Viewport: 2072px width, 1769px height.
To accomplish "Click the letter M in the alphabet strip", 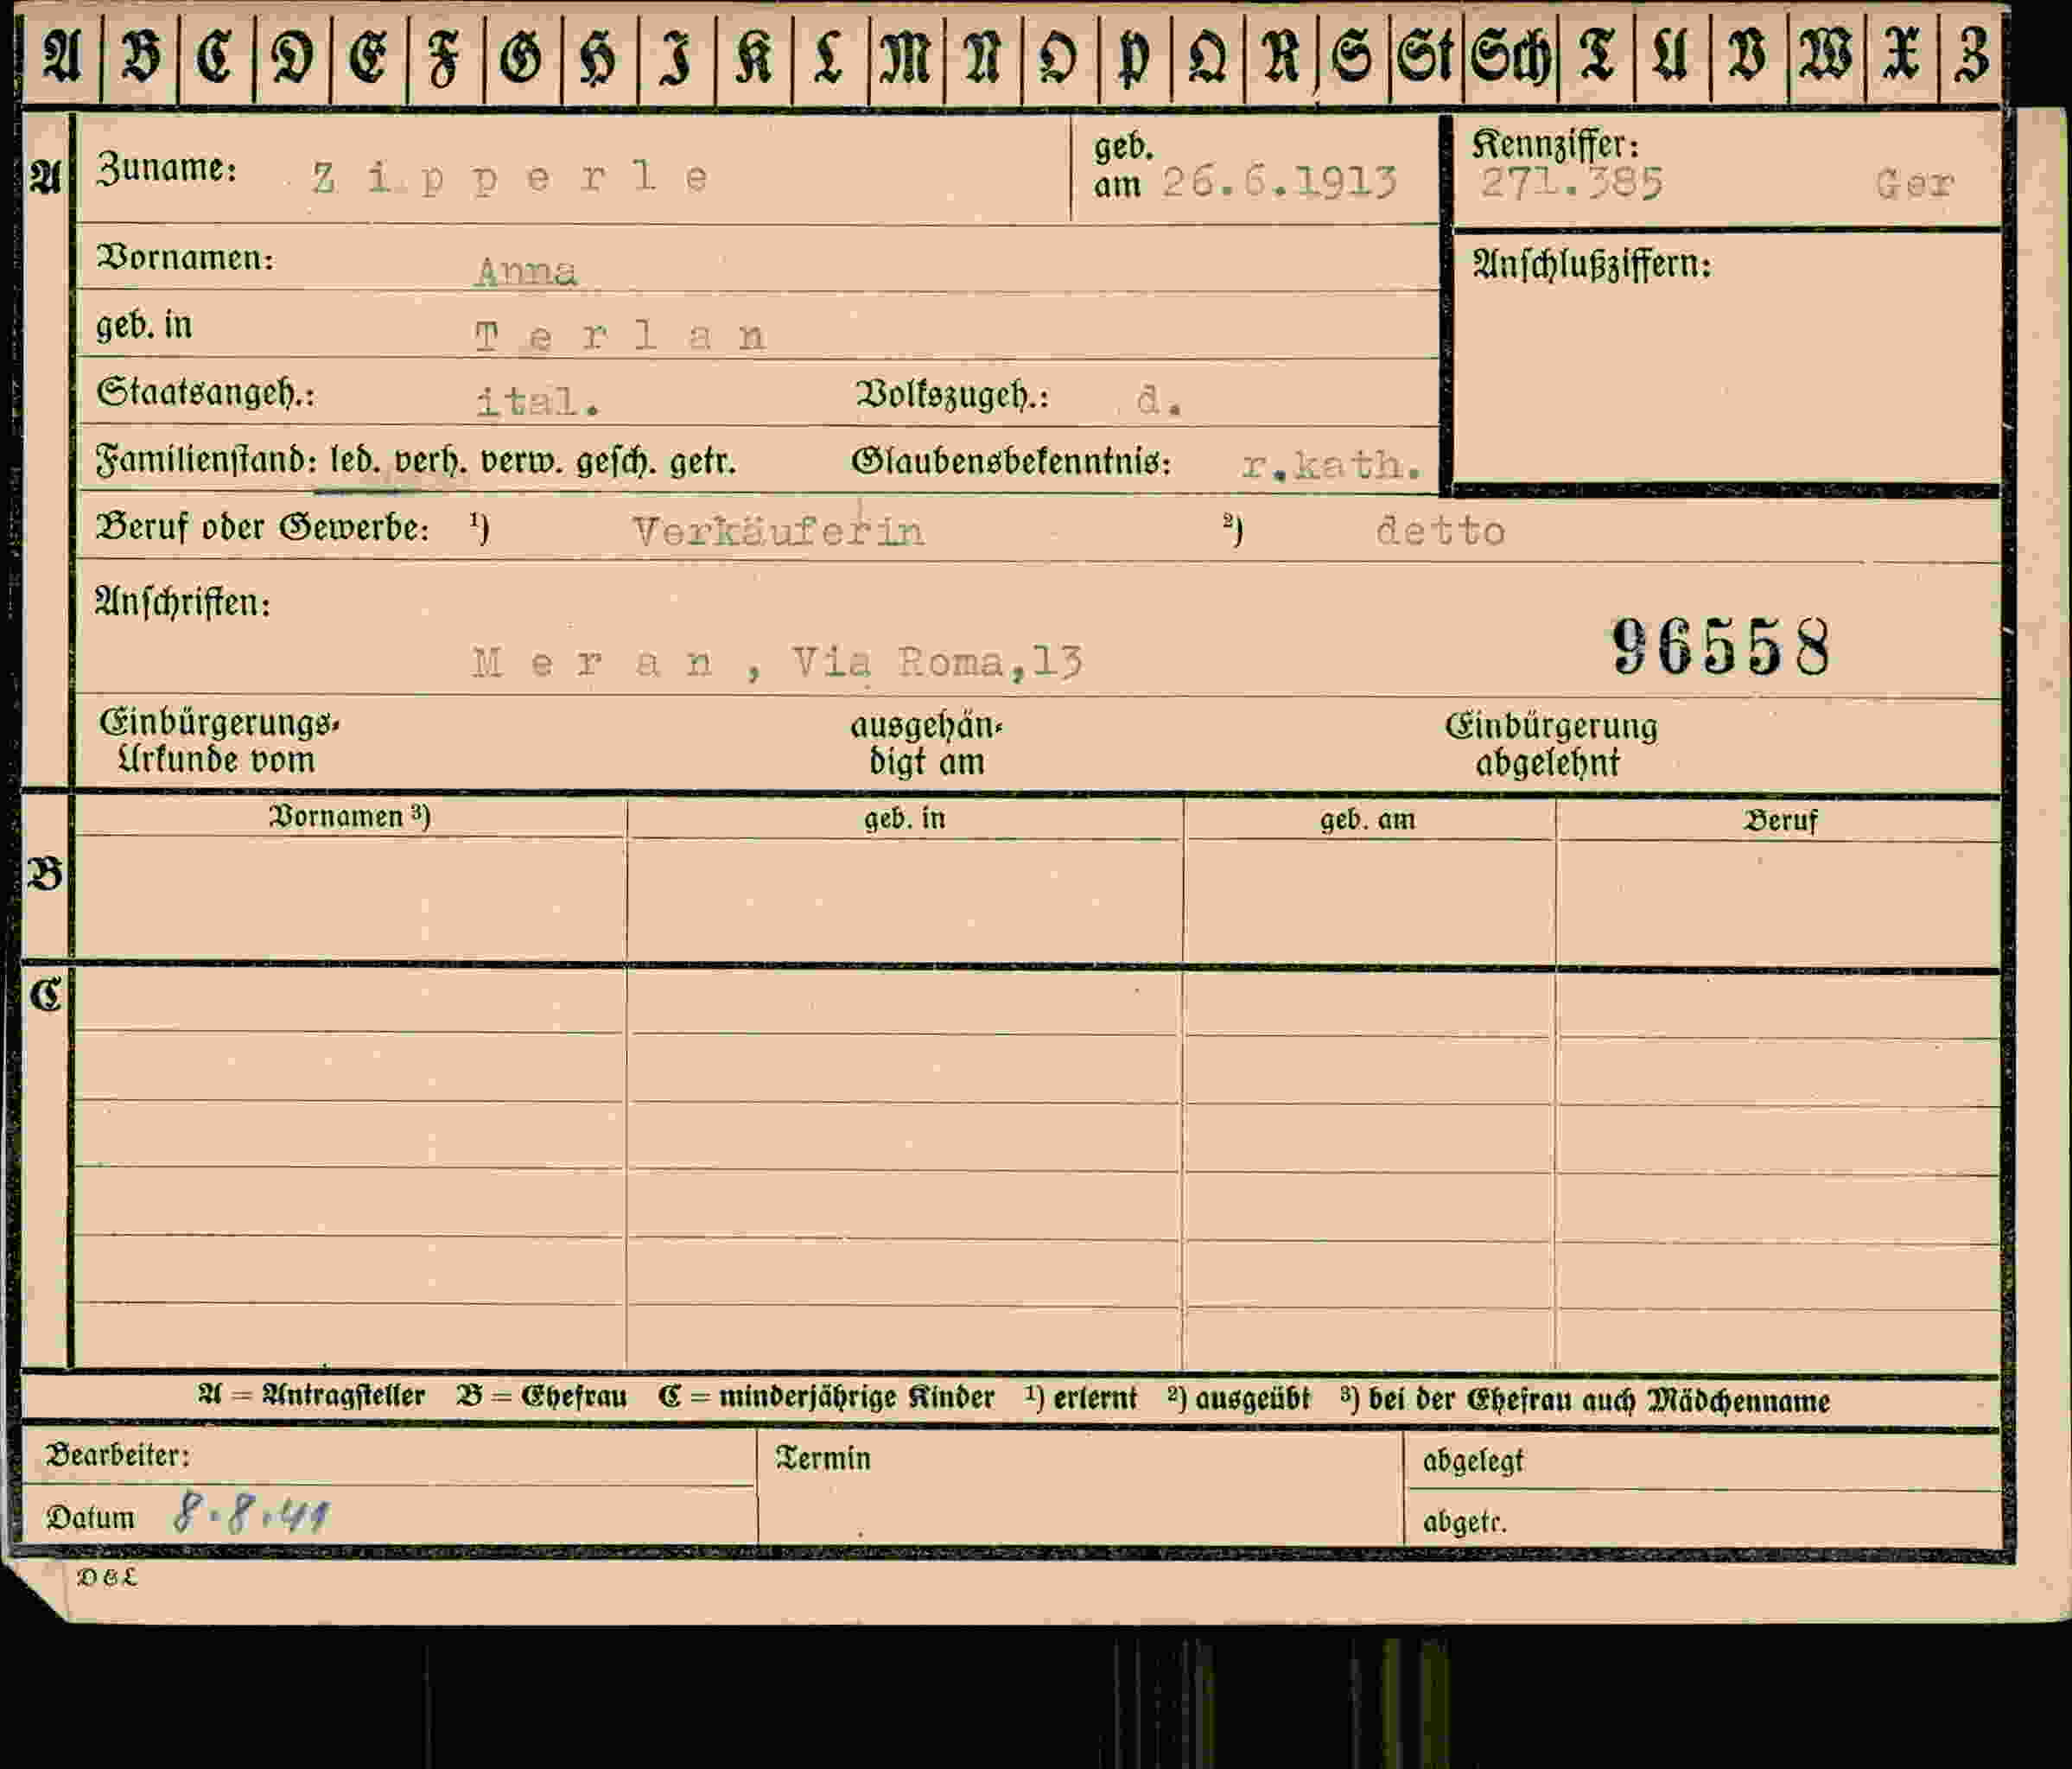I will click(x=905, y=55).
